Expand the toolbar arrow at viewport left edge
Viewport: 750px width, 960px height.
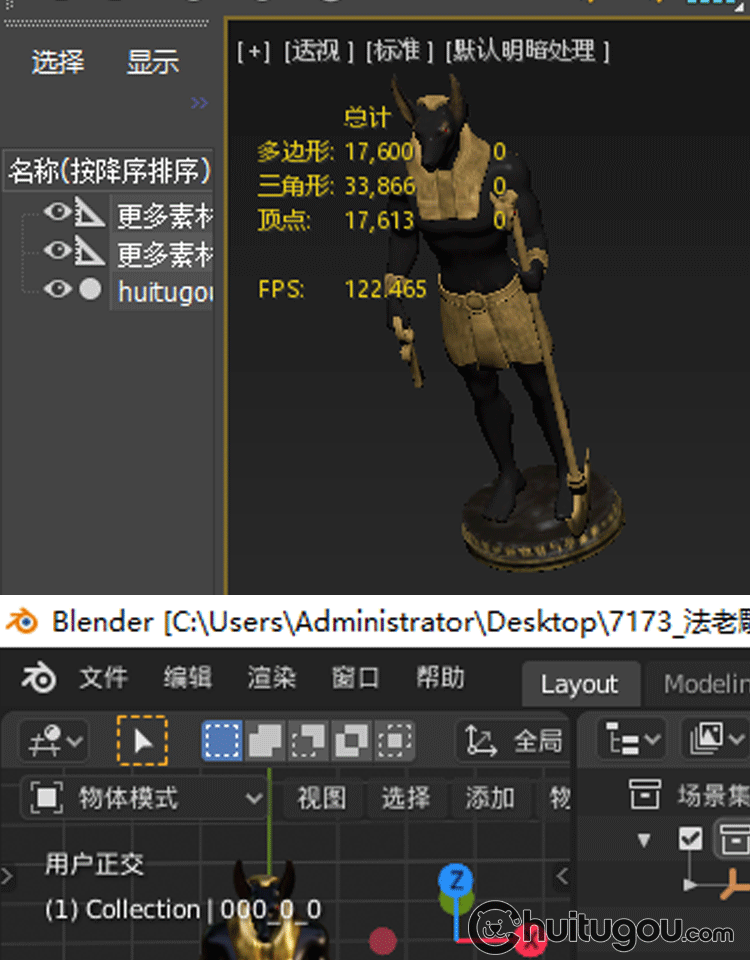tap(7, 877)
